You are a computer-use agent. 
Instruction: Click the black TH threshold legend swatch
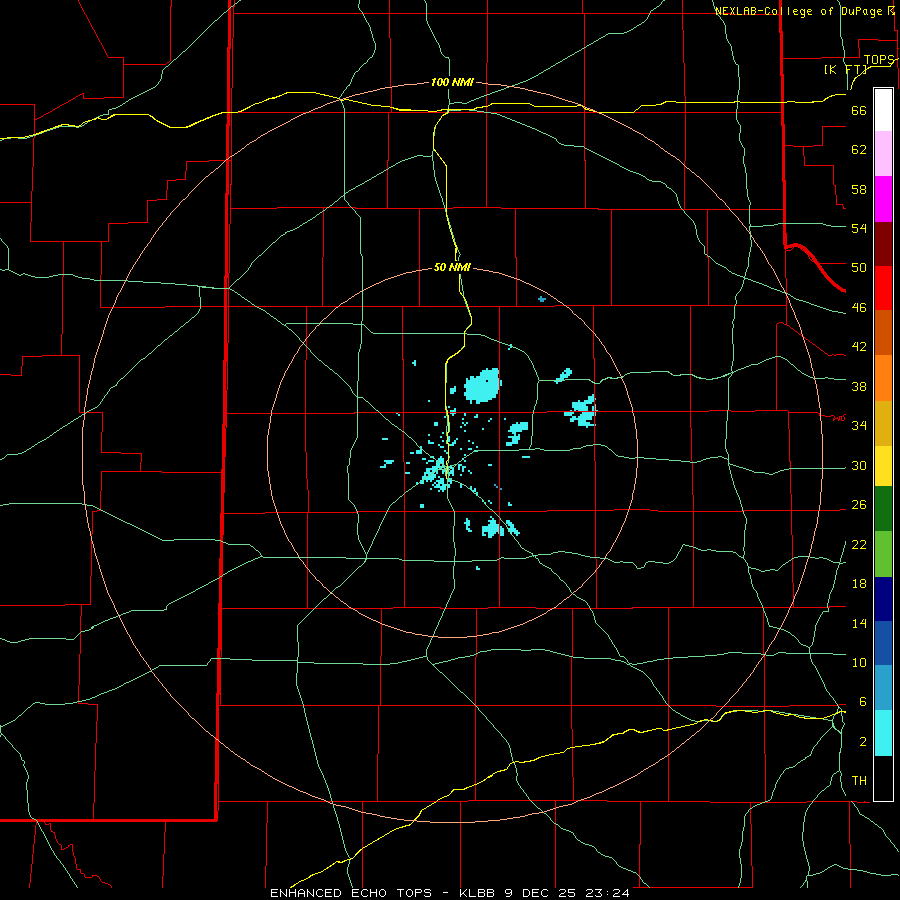pos(883,778)
